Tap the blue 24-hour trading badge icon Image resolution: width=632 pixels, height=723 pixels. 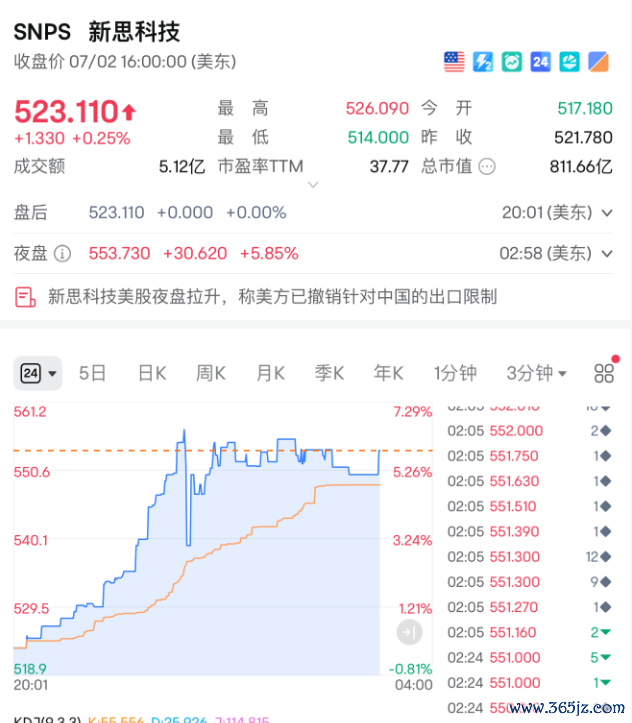[541, 62]
